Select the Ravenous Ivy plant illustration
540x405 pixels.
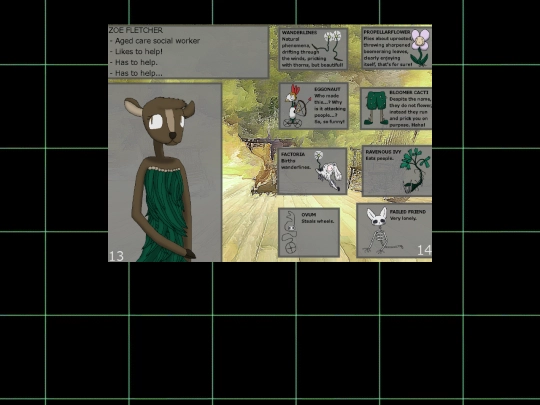pos(416,170)
